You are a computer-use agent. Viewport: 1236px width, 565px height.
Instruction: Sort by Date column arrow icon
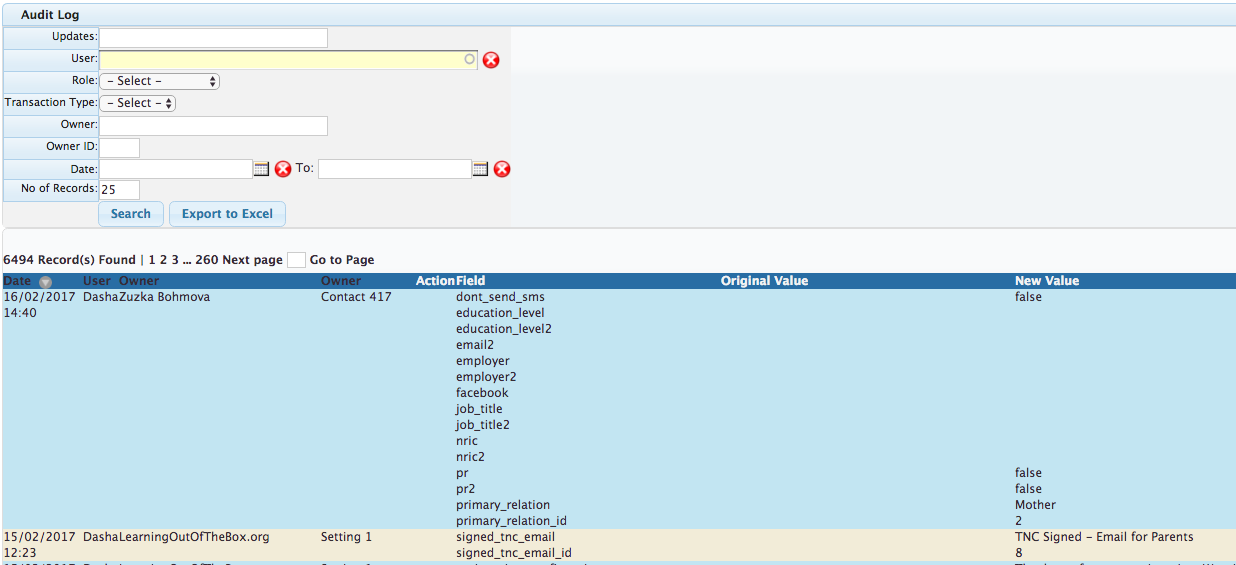point(44,282)
